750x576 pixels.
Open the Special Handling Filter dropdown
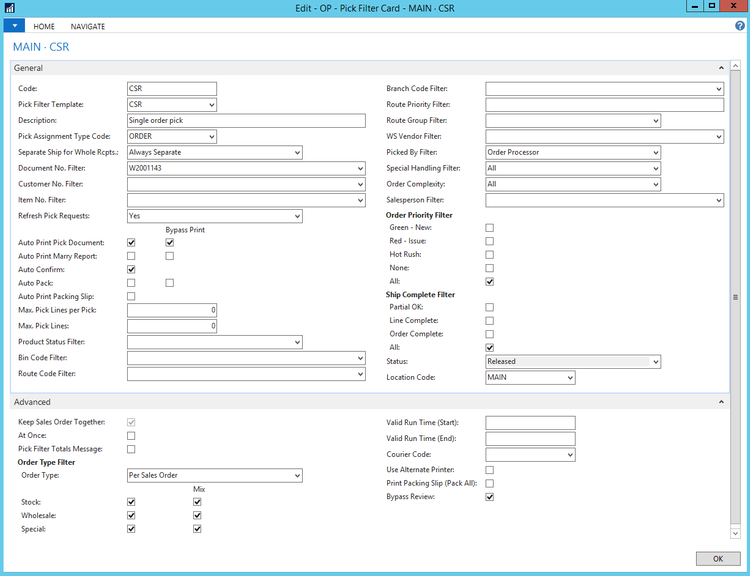pos(656,168)
